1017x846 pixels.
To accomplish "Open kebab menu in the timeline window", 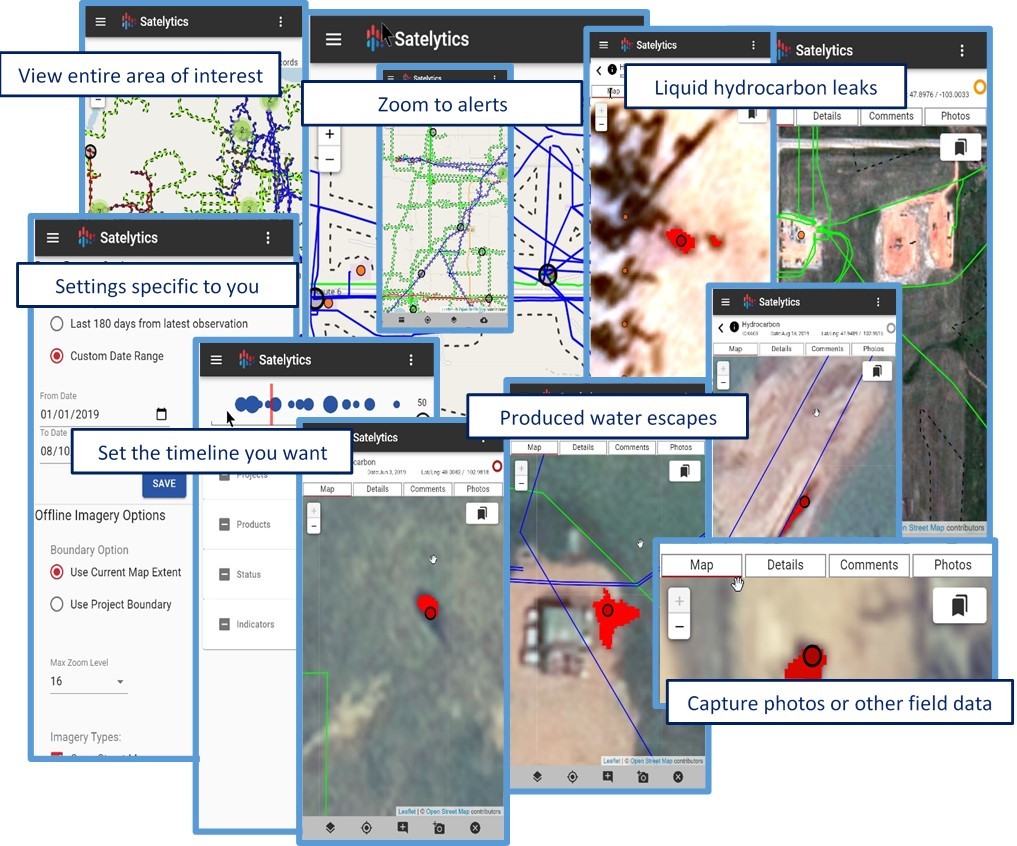I will pos(411,359).
